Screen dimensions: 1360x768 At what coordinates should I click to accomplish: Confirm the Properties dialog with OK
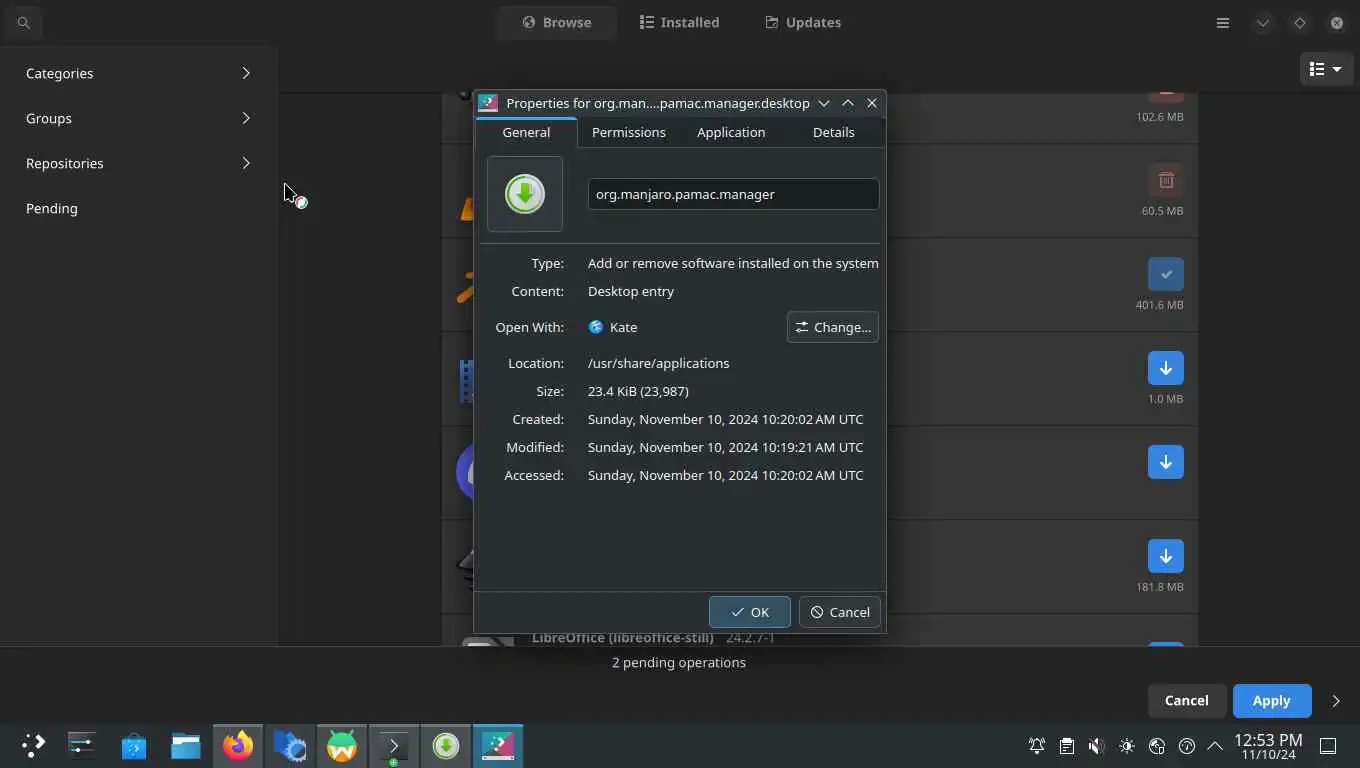coord(750,612)
